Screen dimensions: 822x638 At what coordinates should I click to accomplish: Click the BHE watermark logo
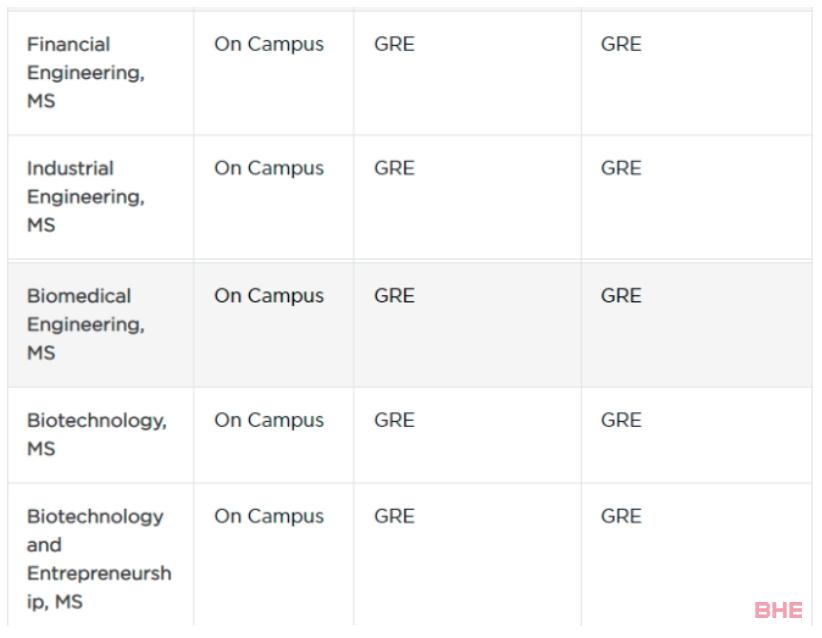(778, 610)
